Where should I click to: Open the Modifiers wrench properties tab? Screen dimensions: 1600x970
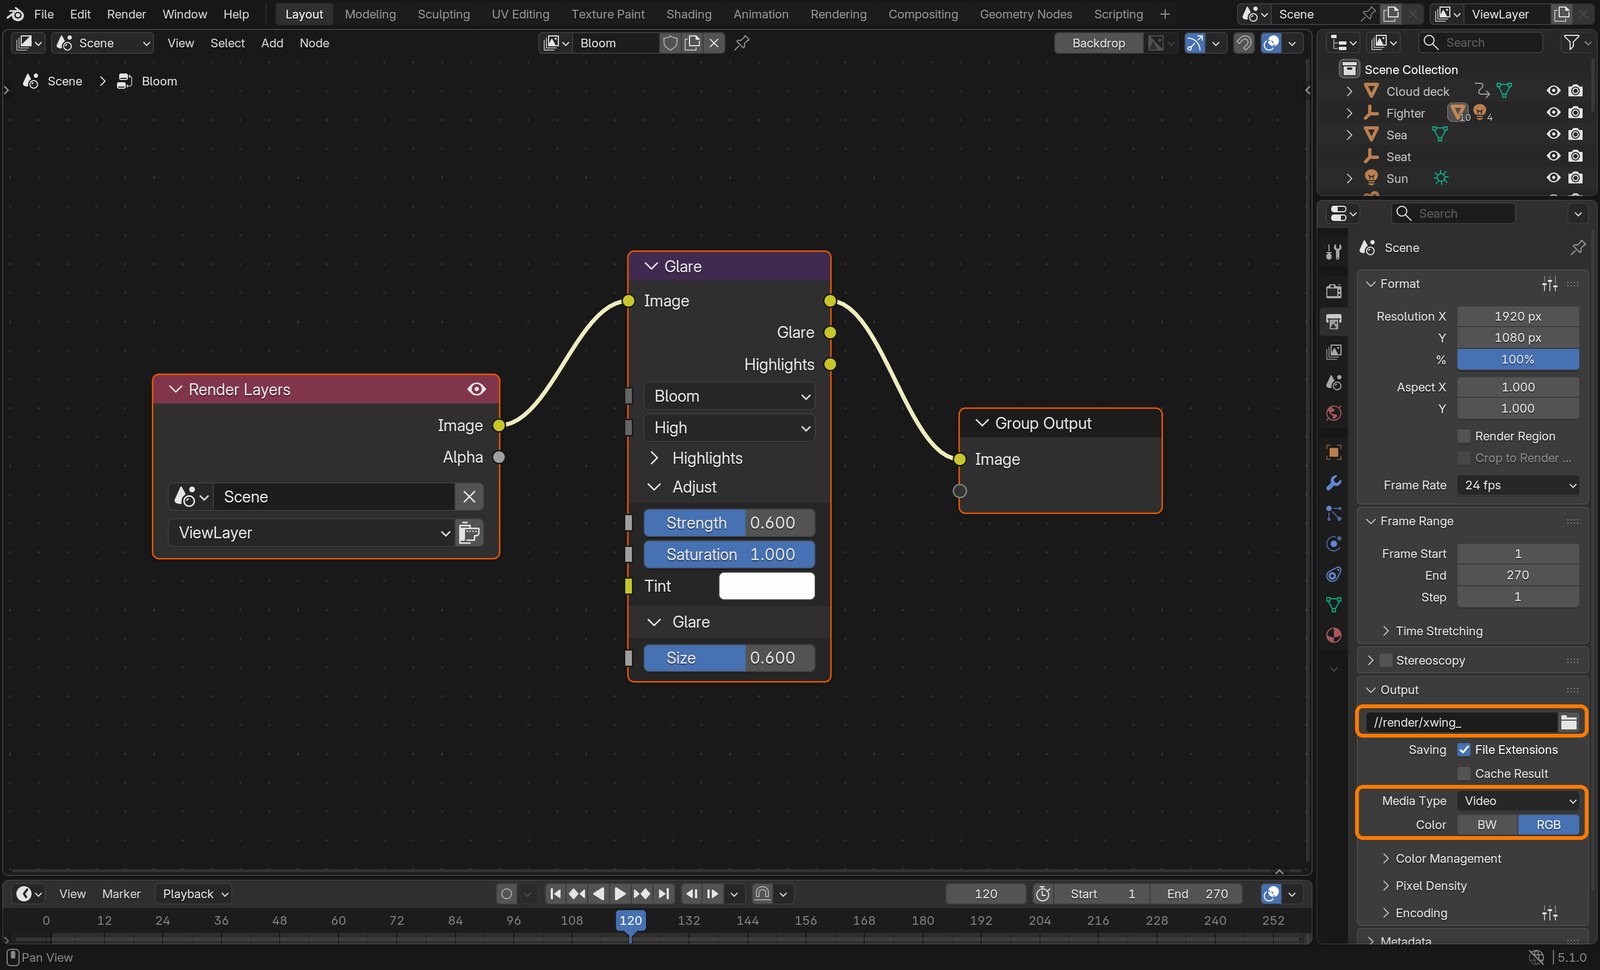[x=1333, y=483]
